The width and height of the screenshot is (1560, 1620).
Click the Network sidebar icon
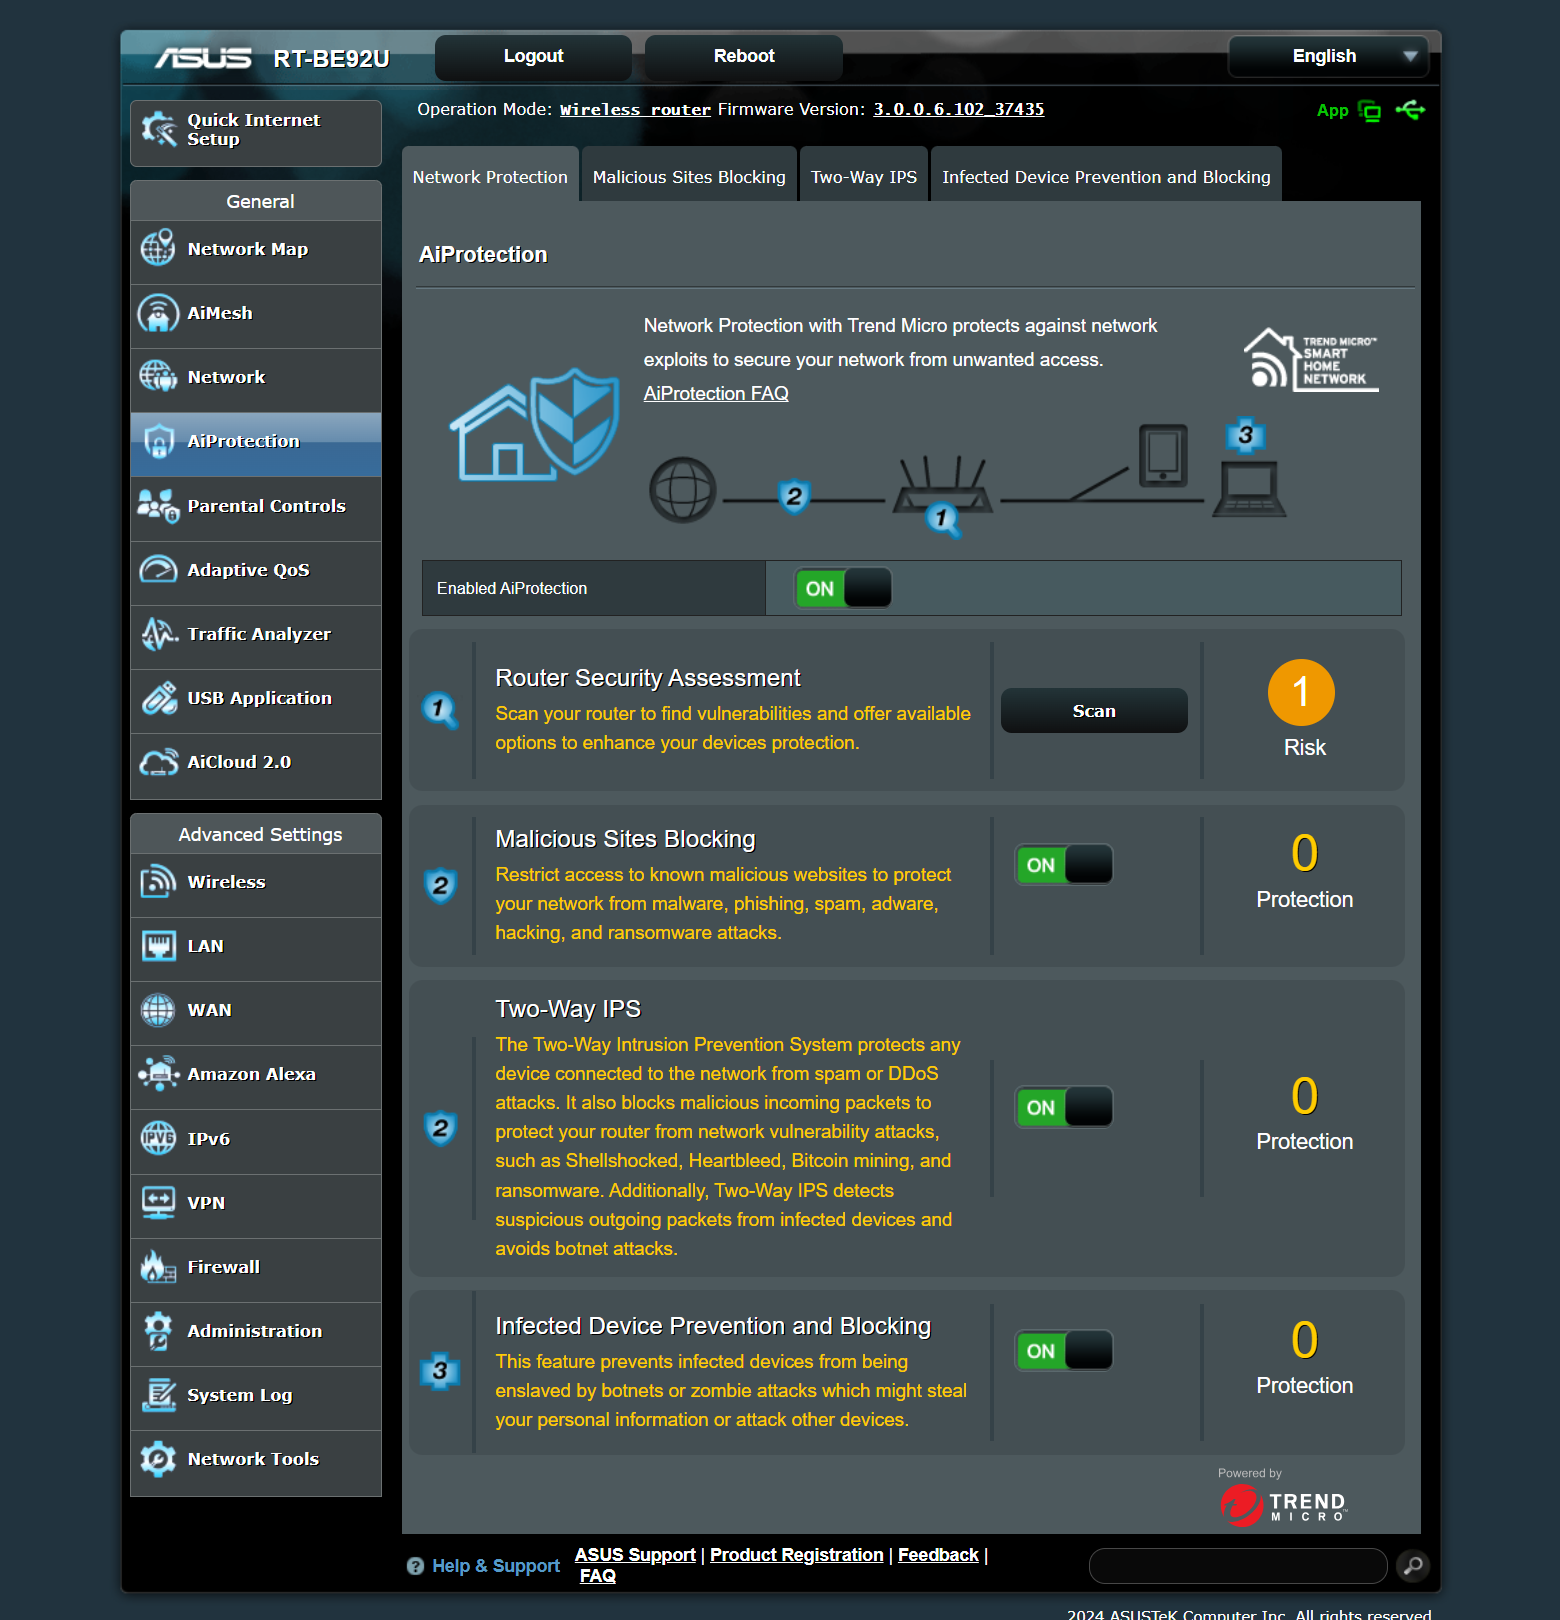click(158, 376)
